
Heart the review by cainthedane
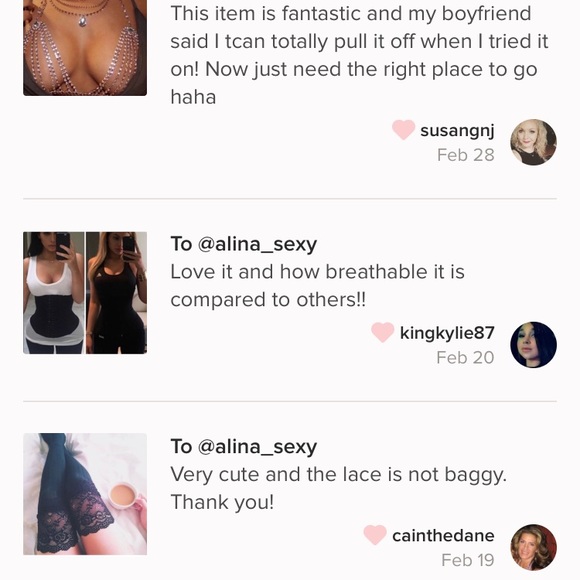tap(375, 535)
